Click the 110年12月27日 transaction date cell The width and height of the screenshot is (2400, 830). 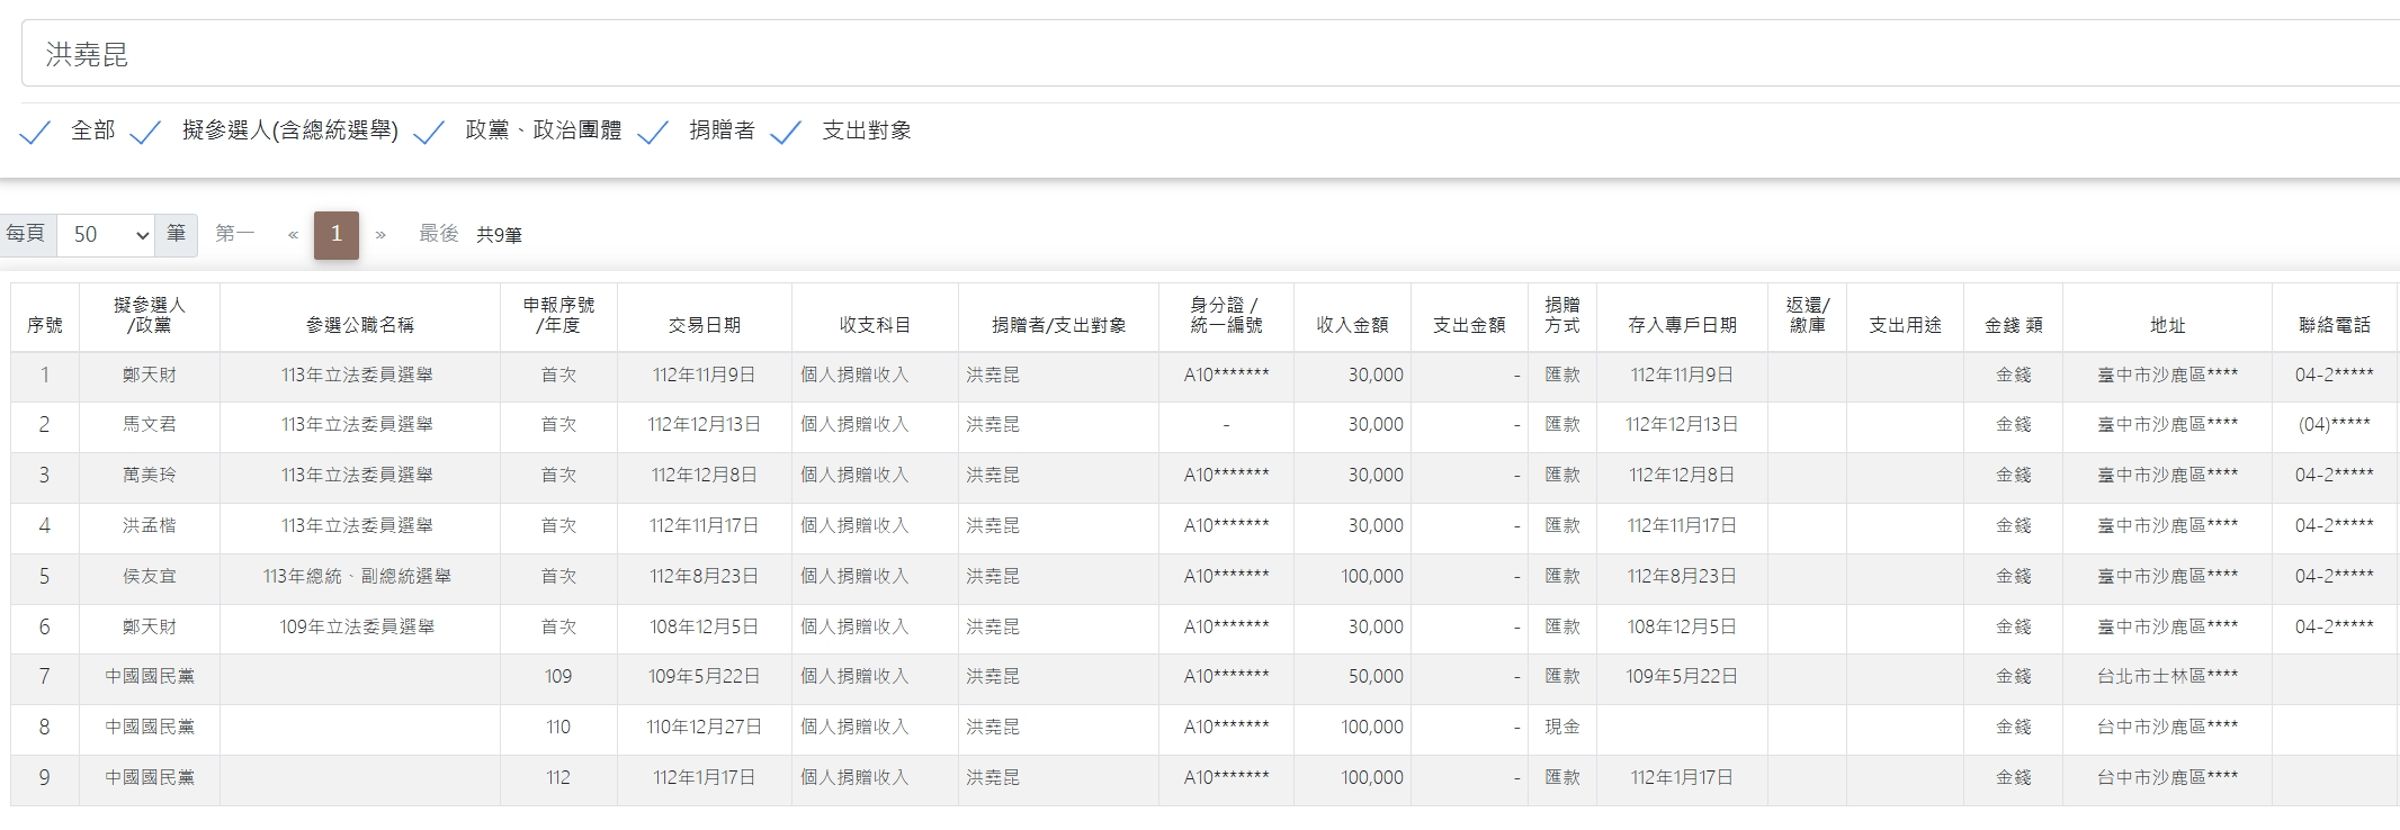tap(704, 727)
